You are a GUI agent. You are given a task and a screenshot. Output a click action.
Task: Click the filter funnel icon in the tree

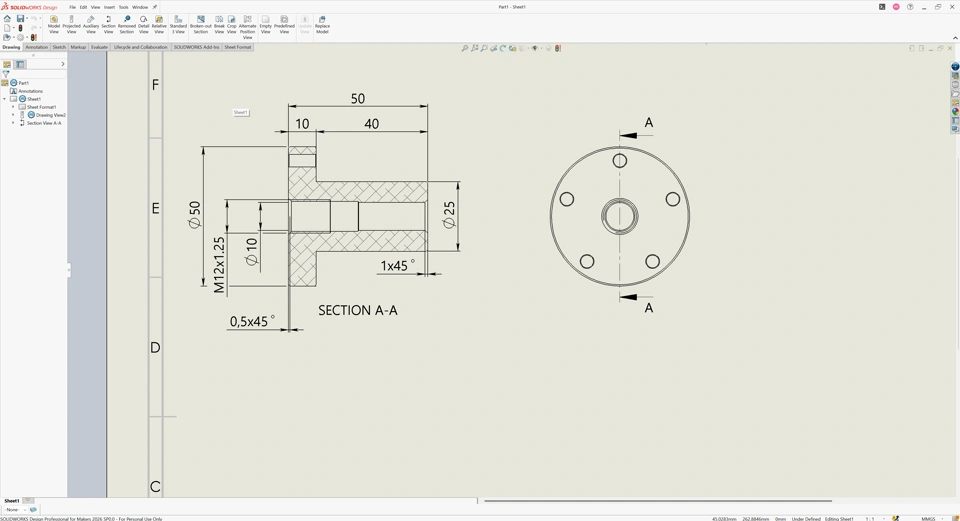pos(6,73)
